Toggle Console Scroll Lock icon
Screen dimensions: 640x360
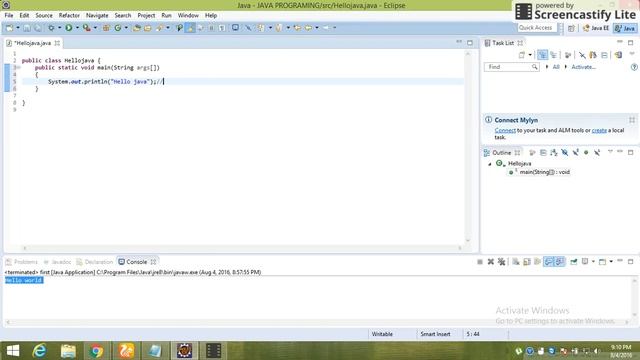[527, 262]
